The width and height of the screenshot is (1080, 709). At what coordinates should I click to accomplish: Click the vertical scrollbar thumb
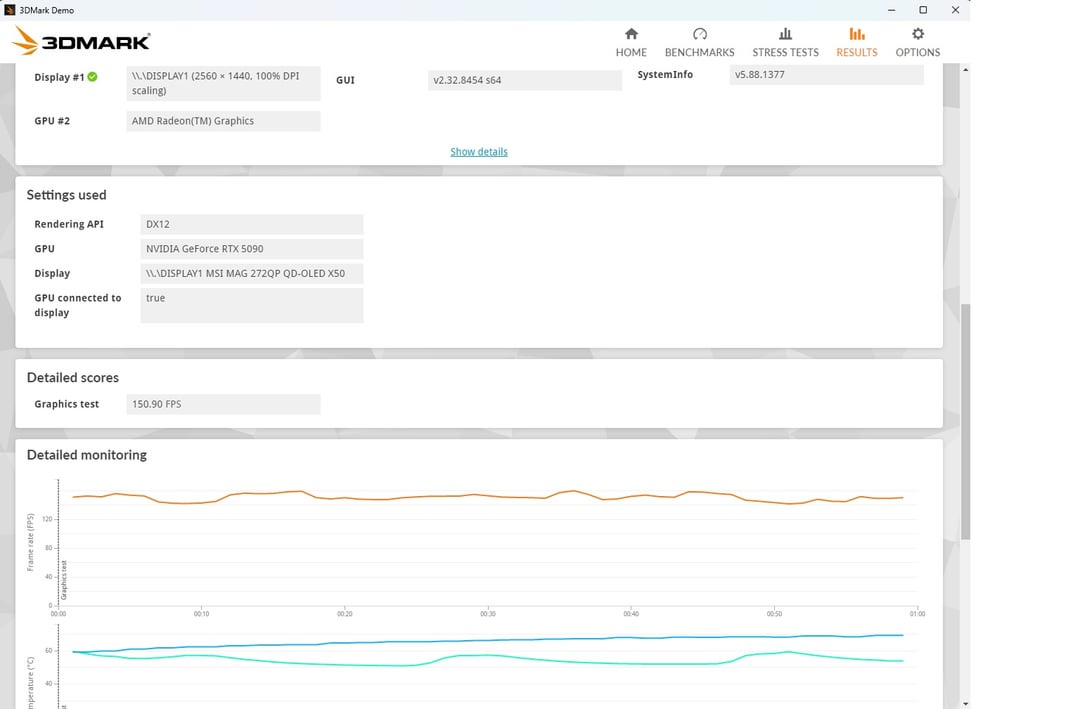[x=965, y=420]
